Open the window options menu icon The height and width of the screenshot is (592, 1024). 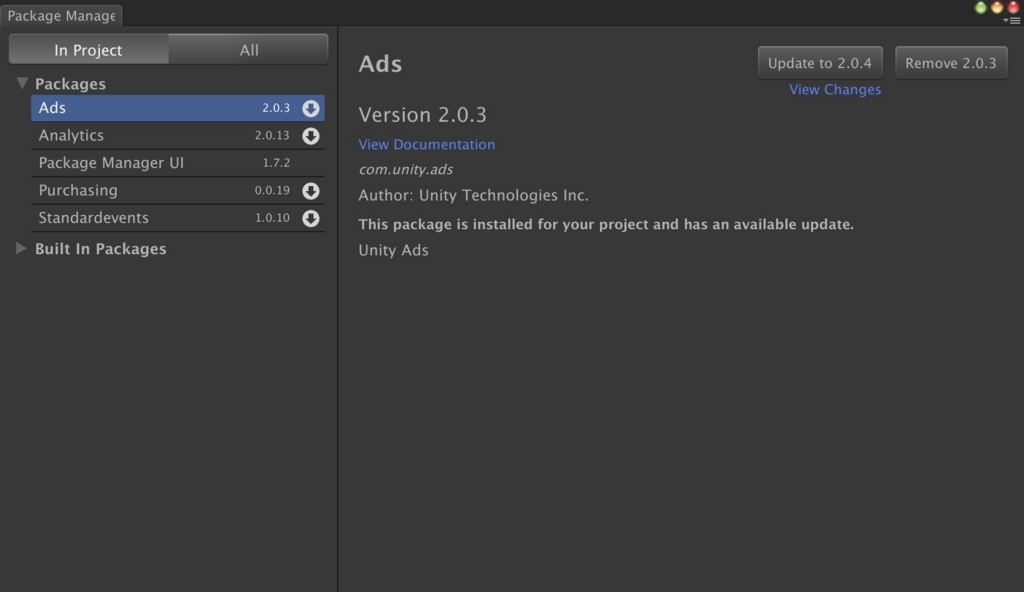click(1012, 21)
